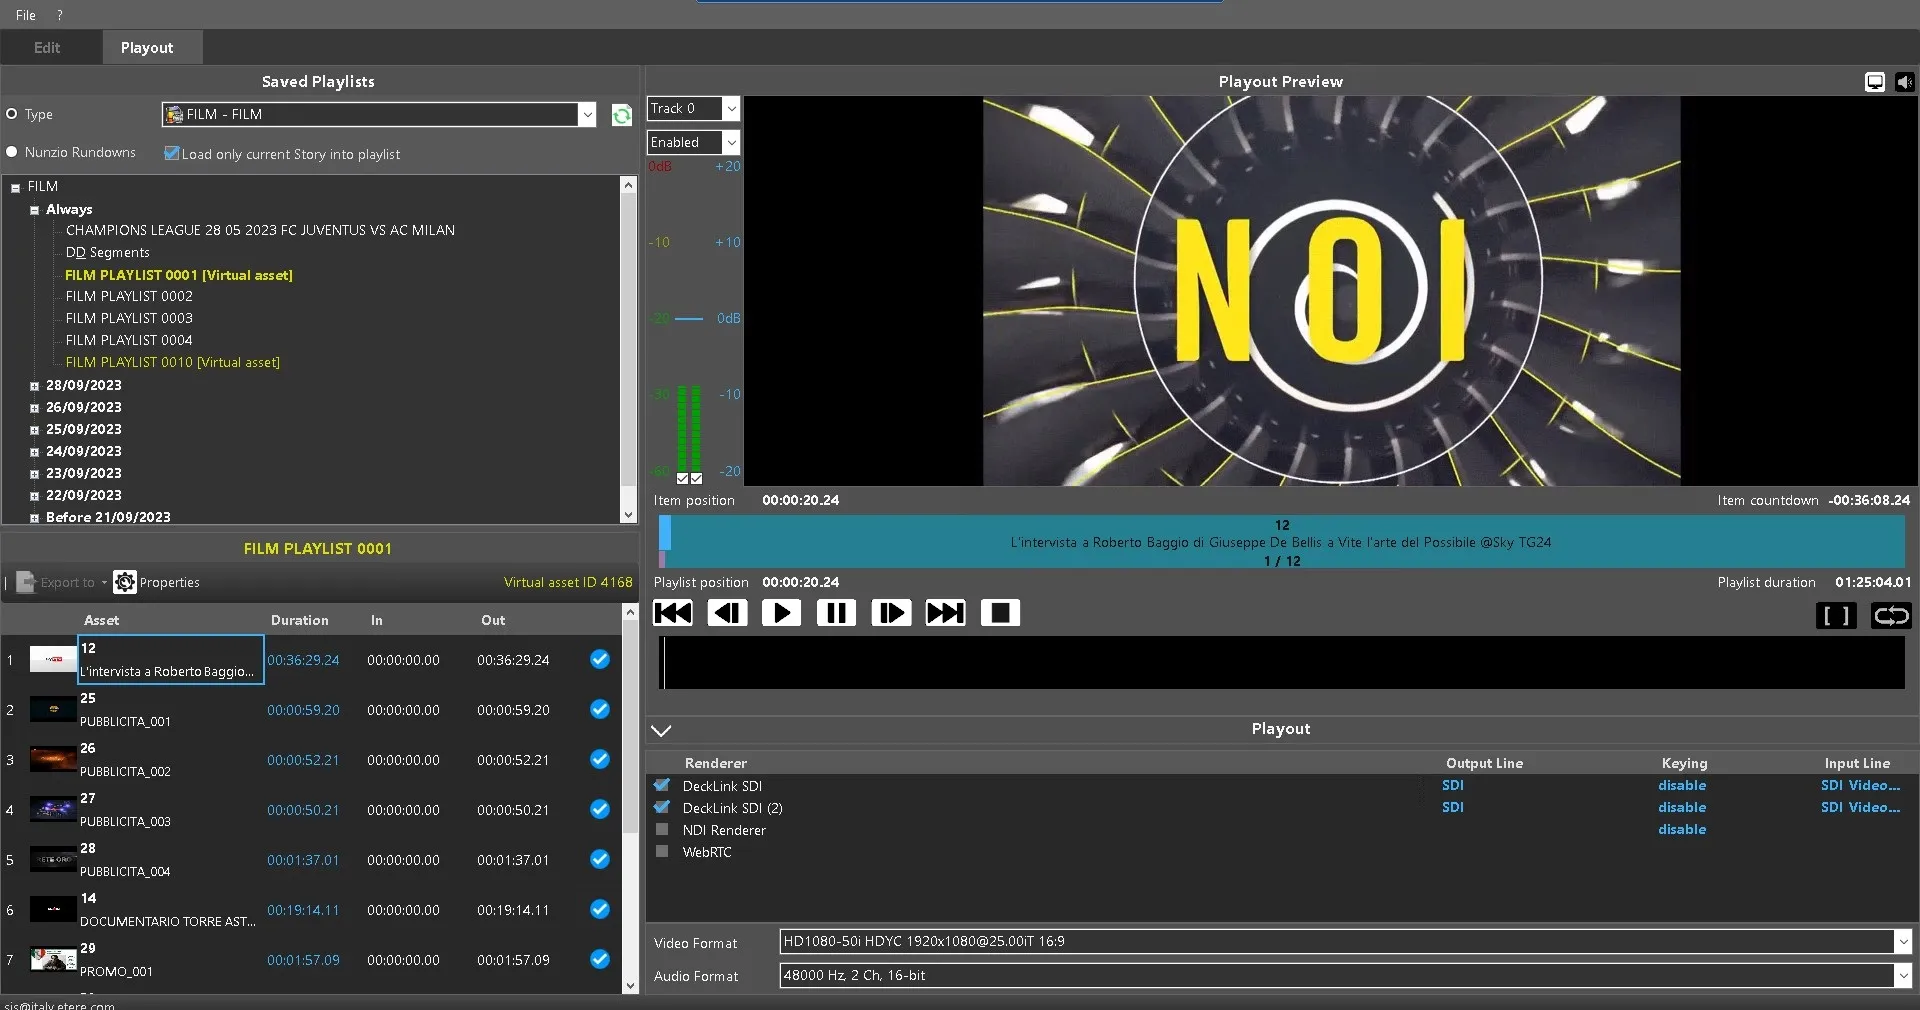The image size is (1920, 1010).
Task: Select the Nunzio Rundowns radio button
Action: pos(12,152)
